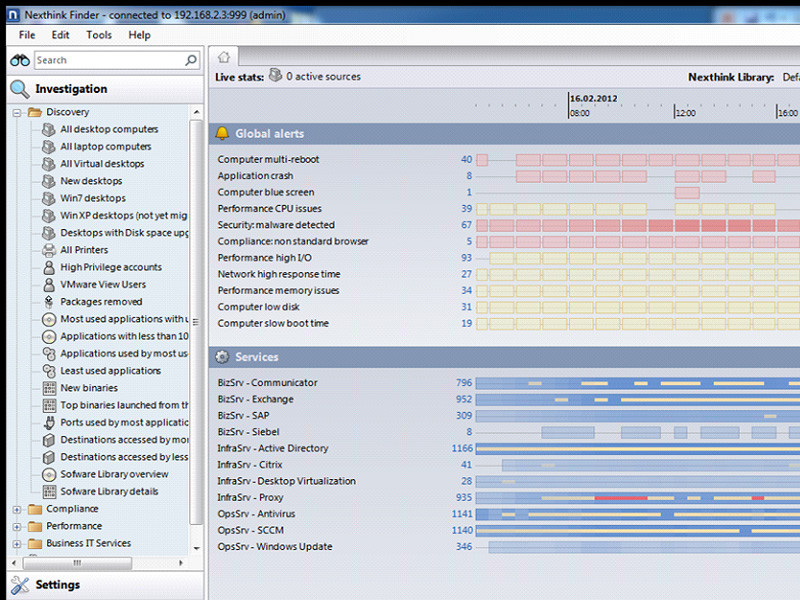Collapse the Discovery tree node

pos(17,113)
